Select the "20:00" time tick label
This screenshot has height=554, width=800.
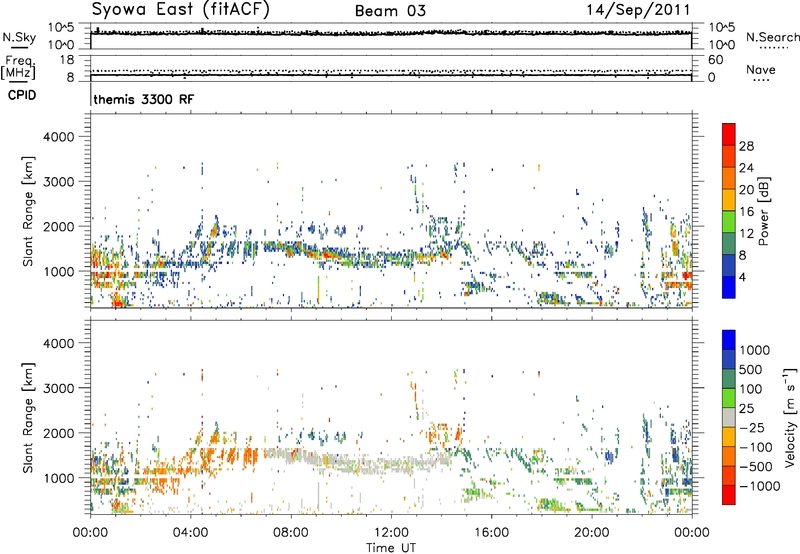click(592, 533)
